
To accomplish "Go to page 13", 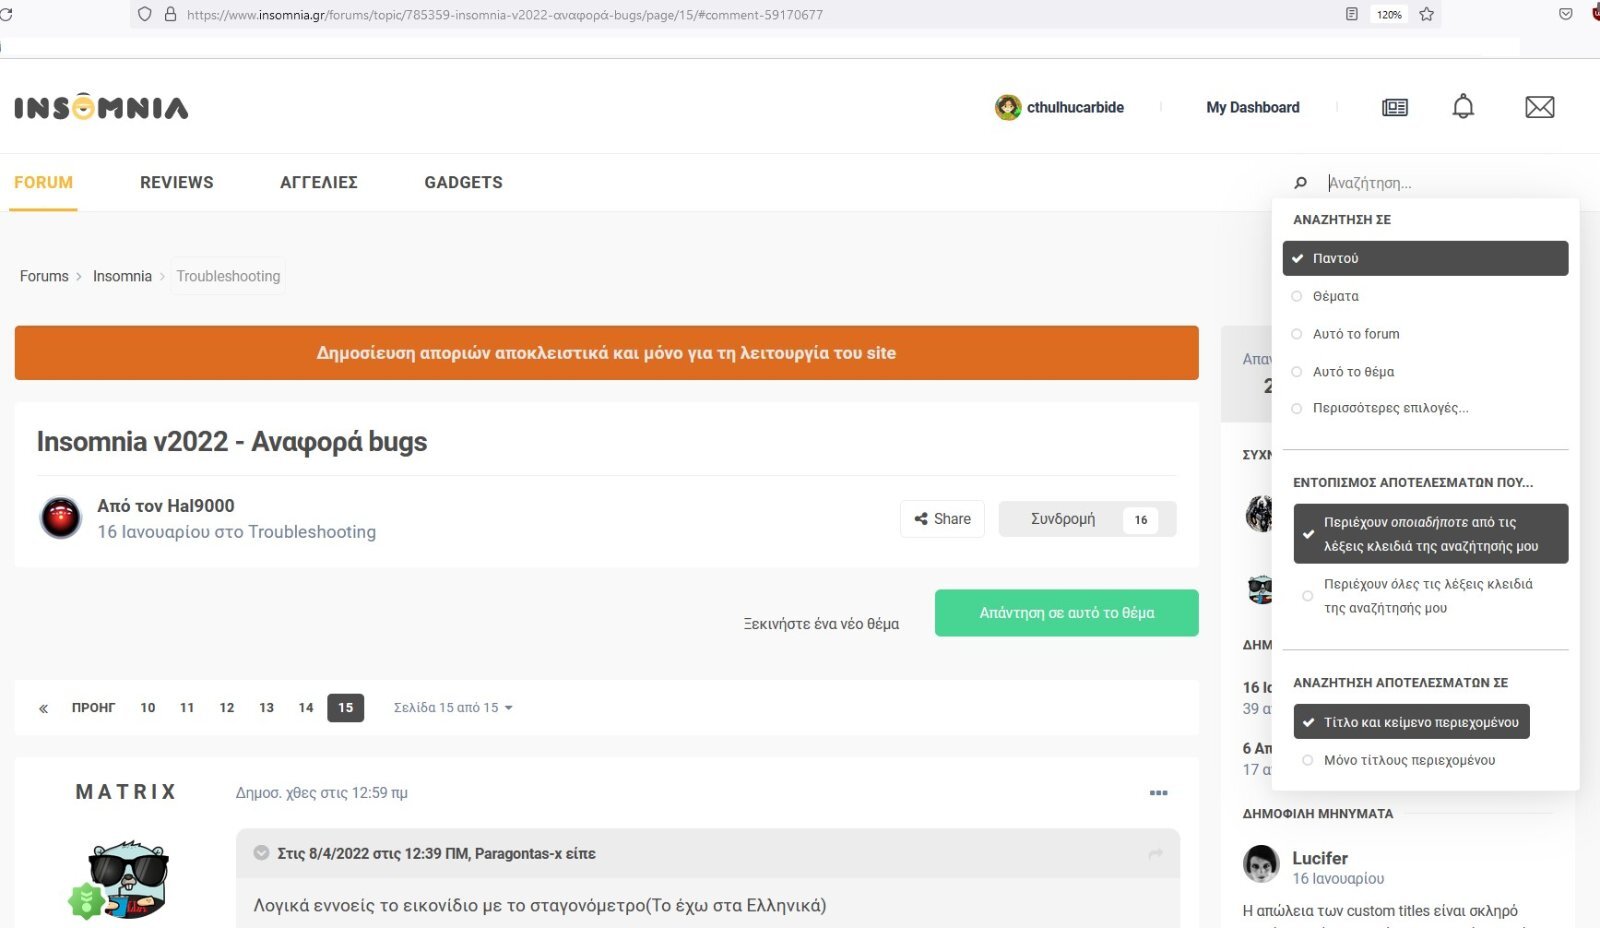I will tap(266, 708).
